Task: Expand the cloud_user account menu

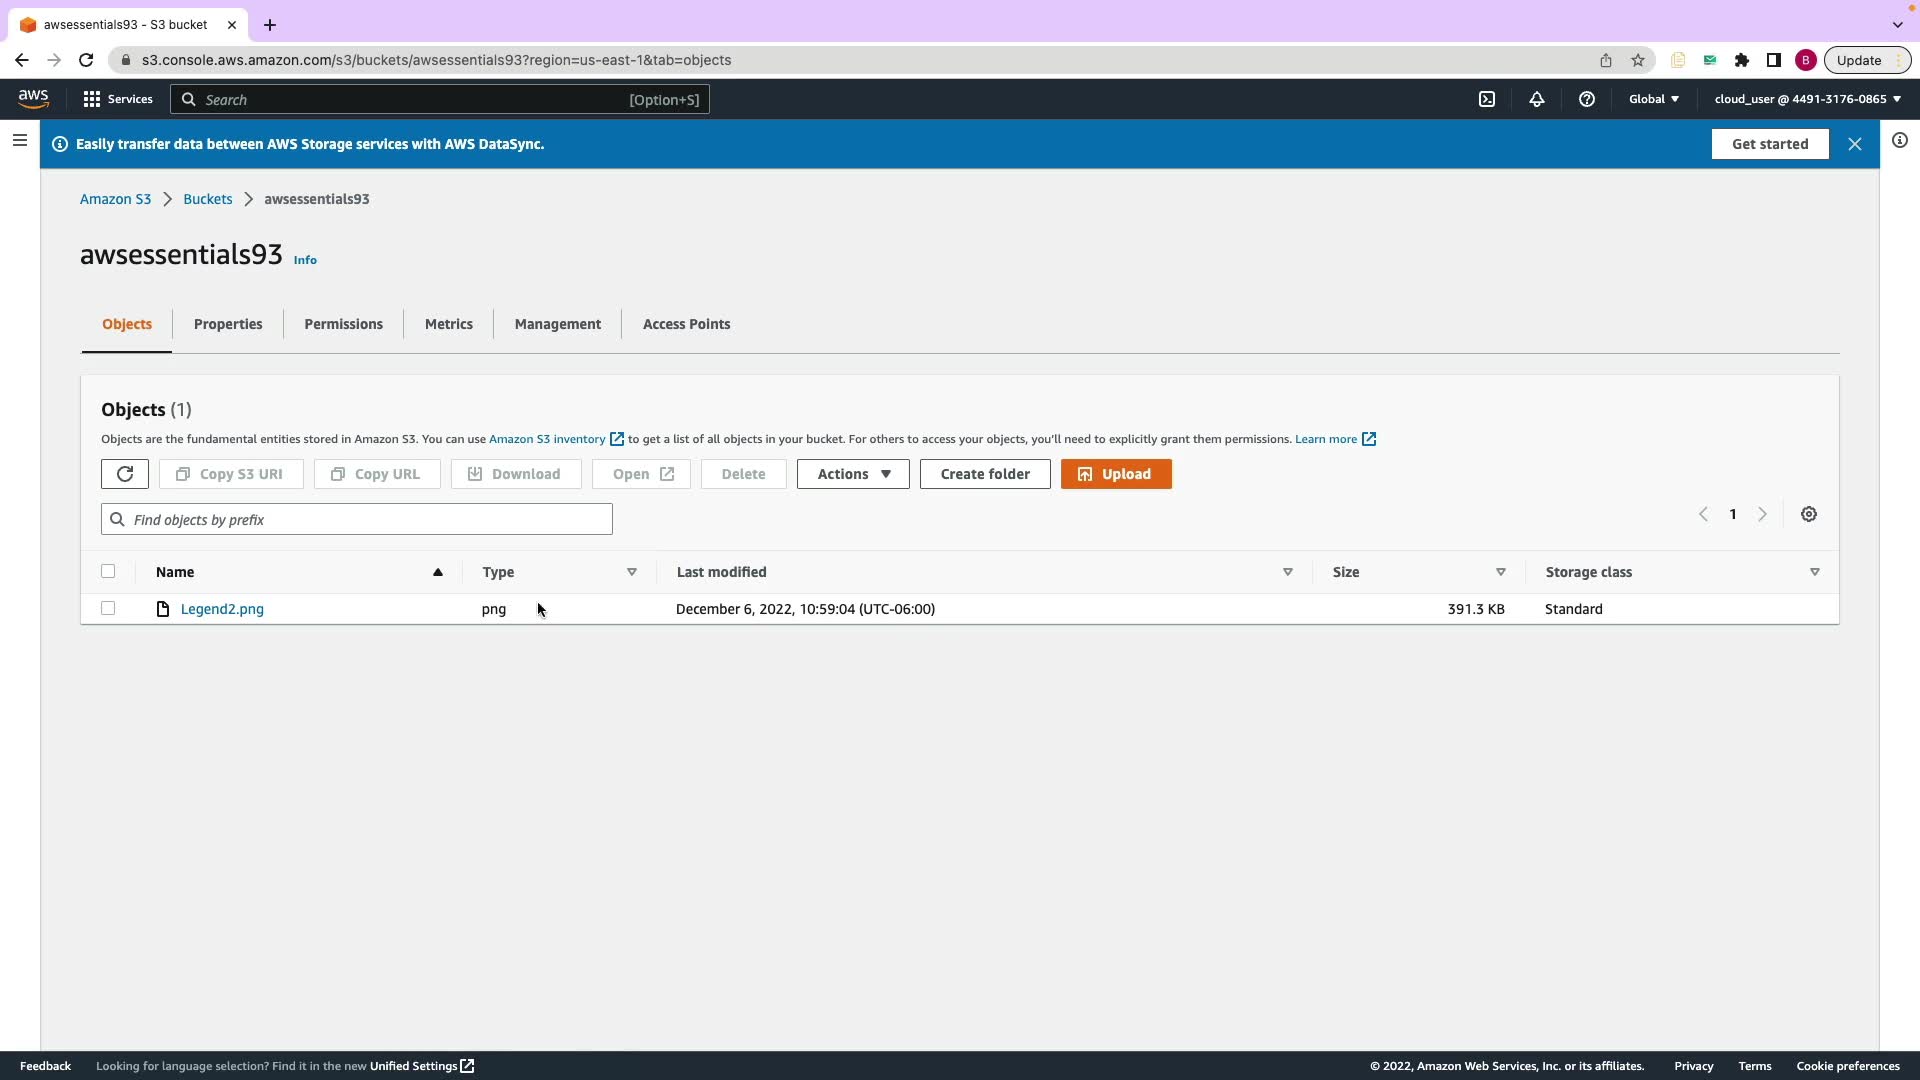Action: point(1807,99)
